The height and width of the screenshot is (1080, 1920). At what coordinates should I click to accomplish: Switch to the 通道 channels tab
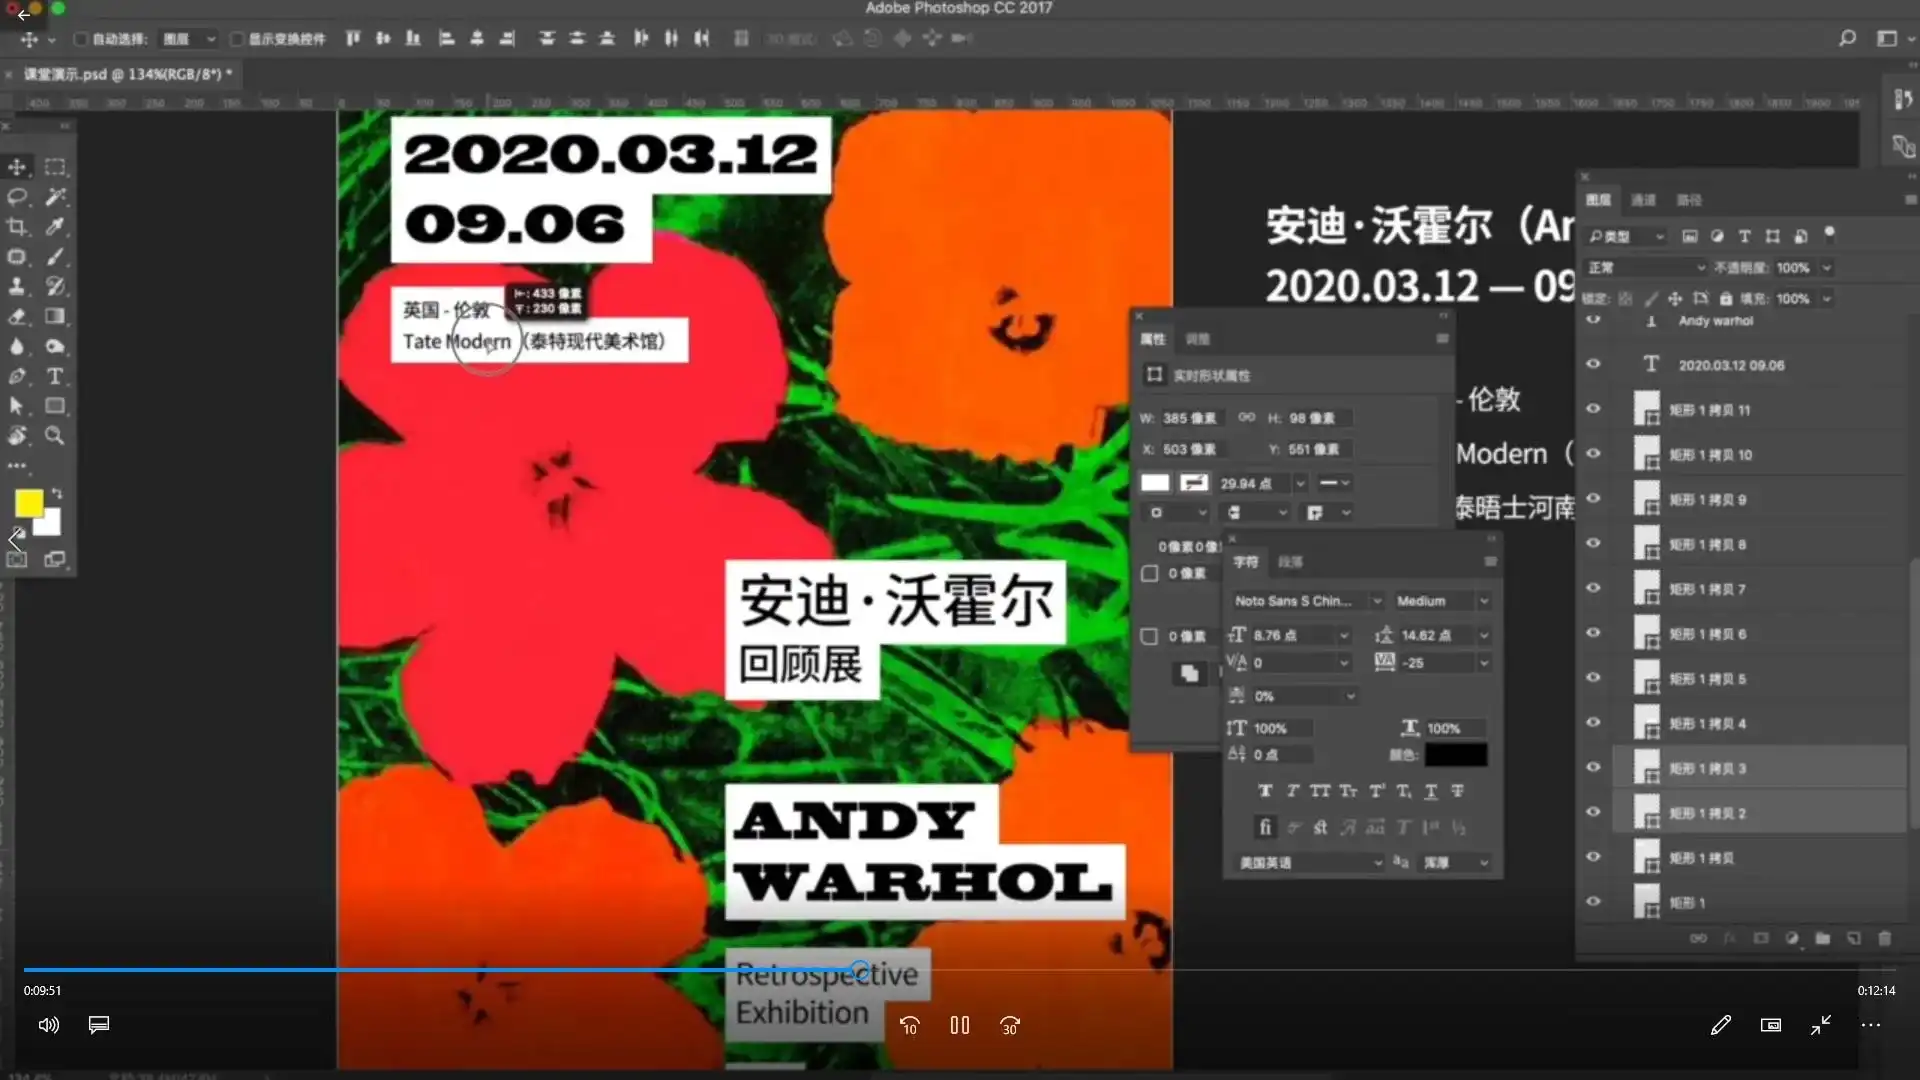point(1643,200)
